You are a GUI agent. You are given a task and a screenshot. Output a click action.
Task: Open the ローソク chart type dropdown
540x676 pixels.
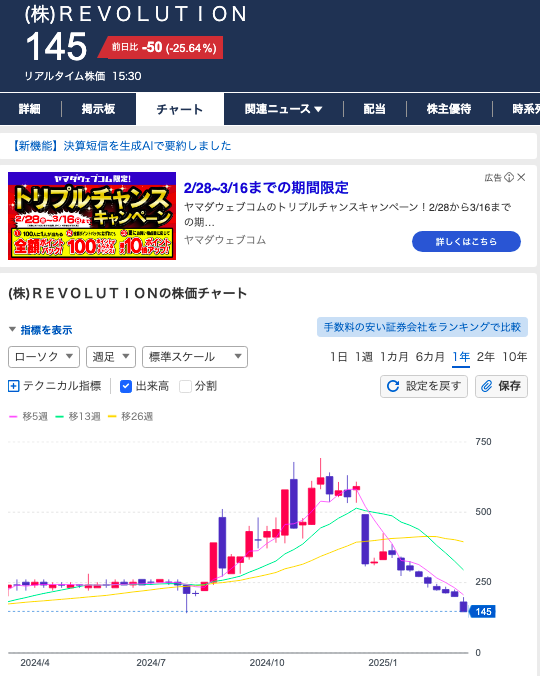click(44, 357)
